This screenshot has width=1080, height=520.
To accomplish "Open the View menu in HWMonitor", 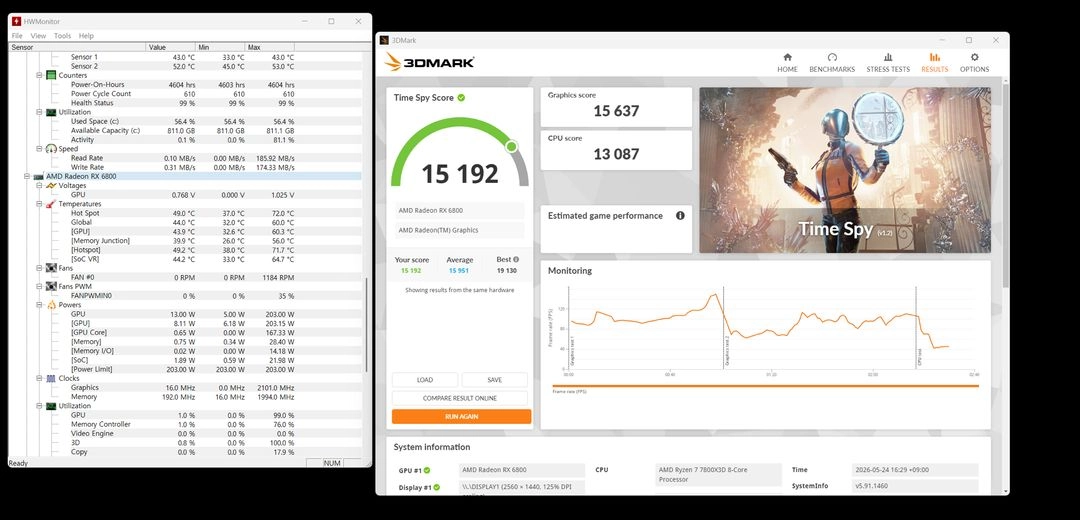I will pos(39,36).
